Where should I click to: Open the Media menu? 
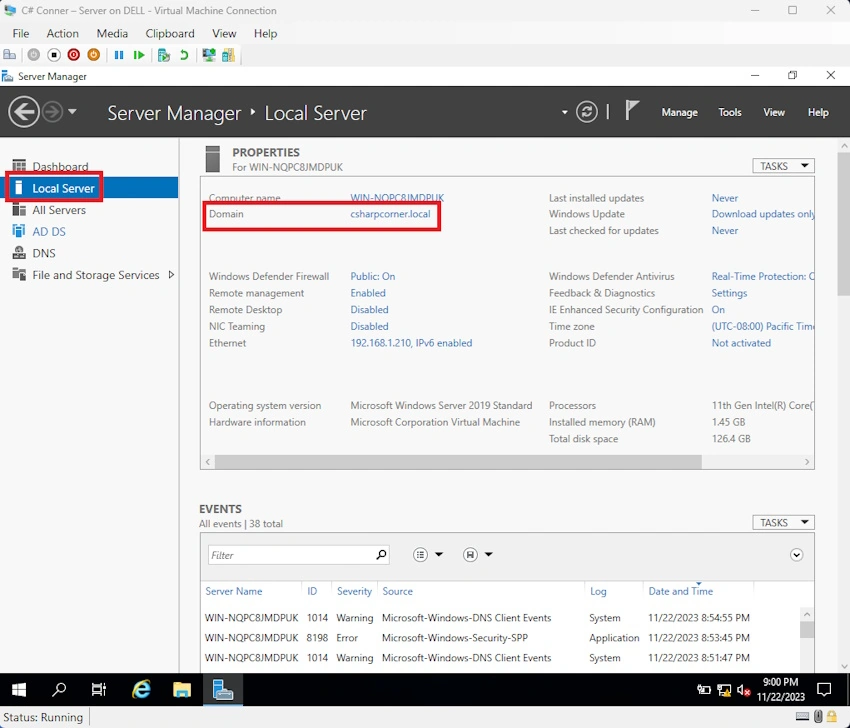coord(112,34)
